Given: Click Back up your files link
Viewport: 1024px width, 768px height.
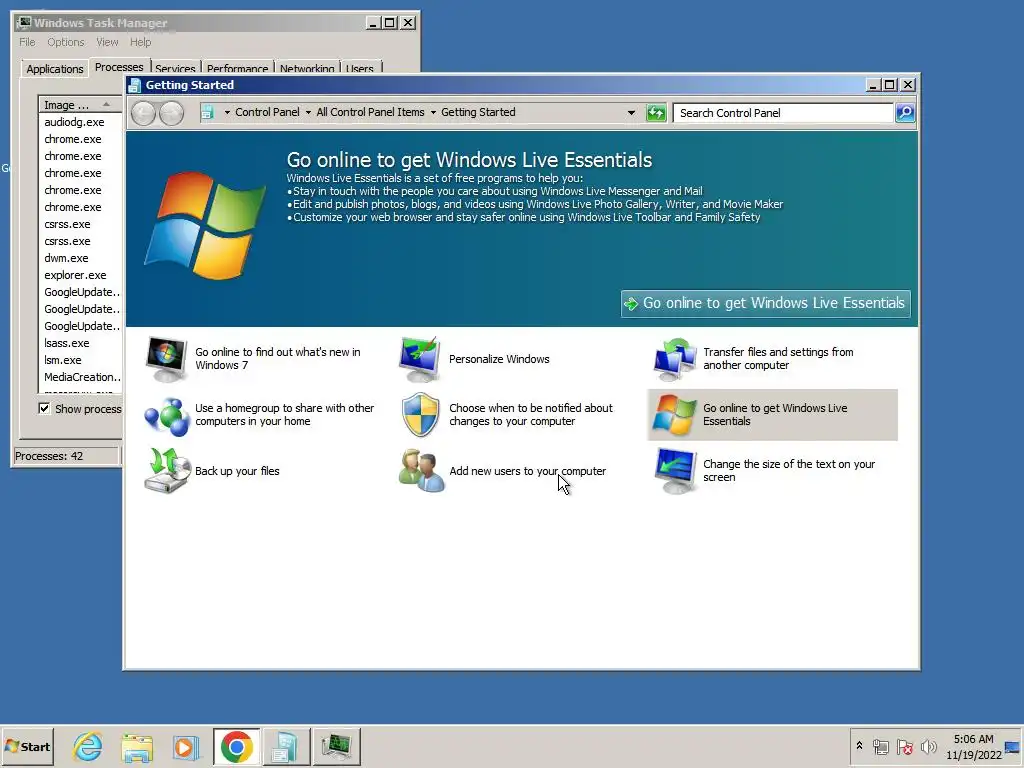Looking at the screenshot, I should pos(237,471).
